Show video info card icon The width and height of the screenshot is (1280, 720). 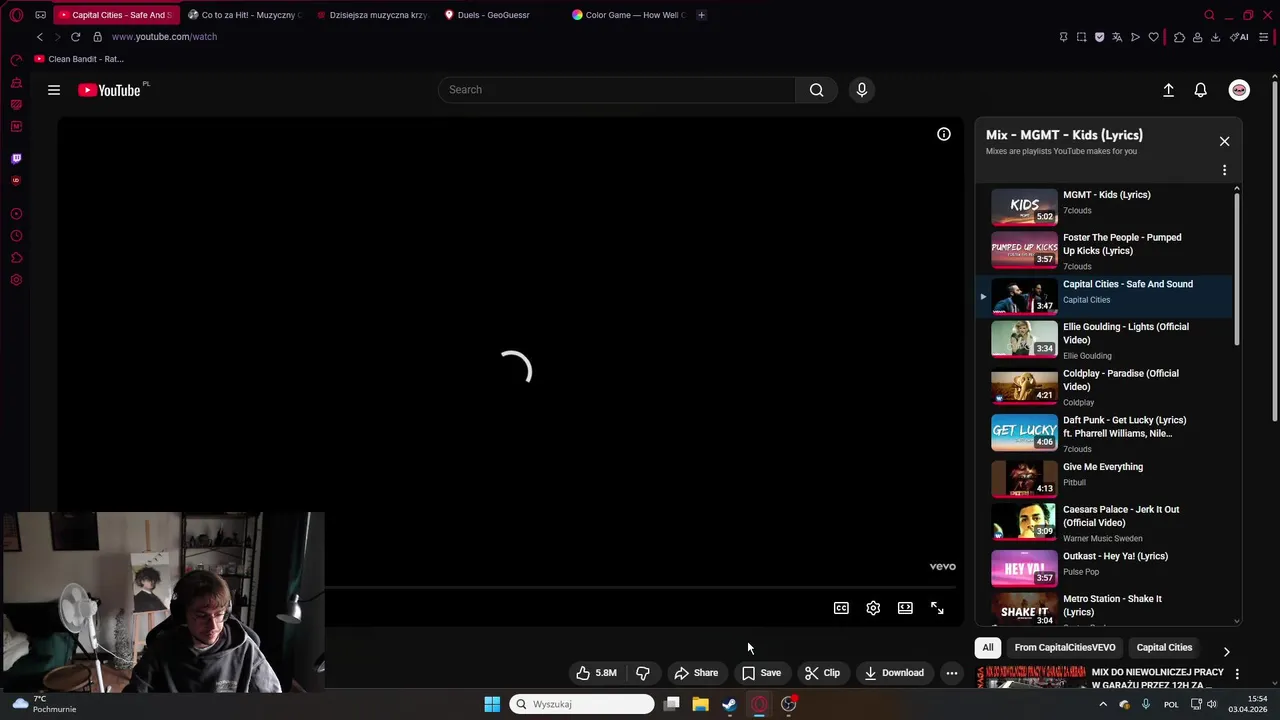944,134
